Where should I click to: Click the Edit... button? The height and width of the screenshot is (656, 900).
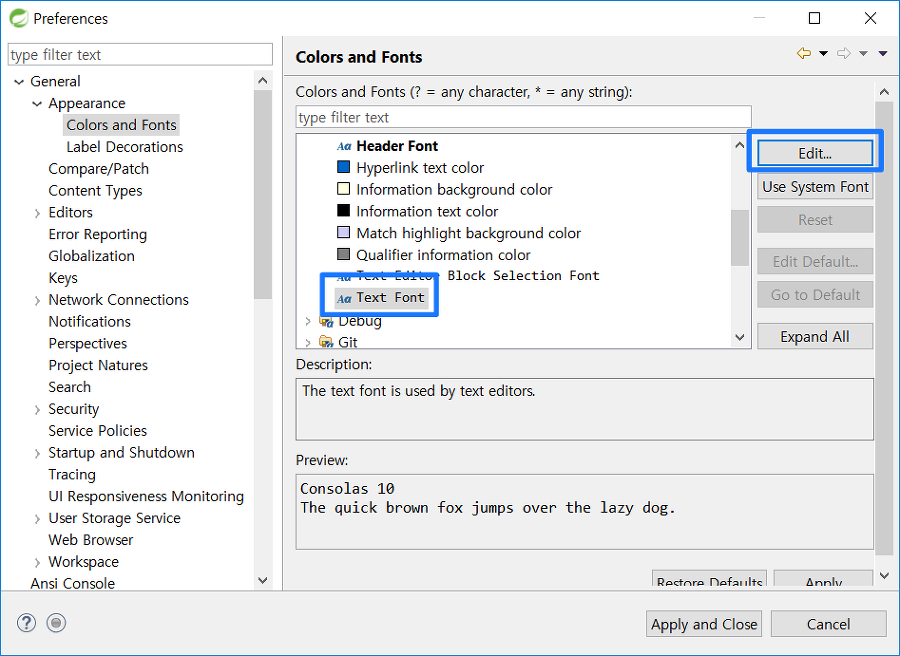point(815,153)
